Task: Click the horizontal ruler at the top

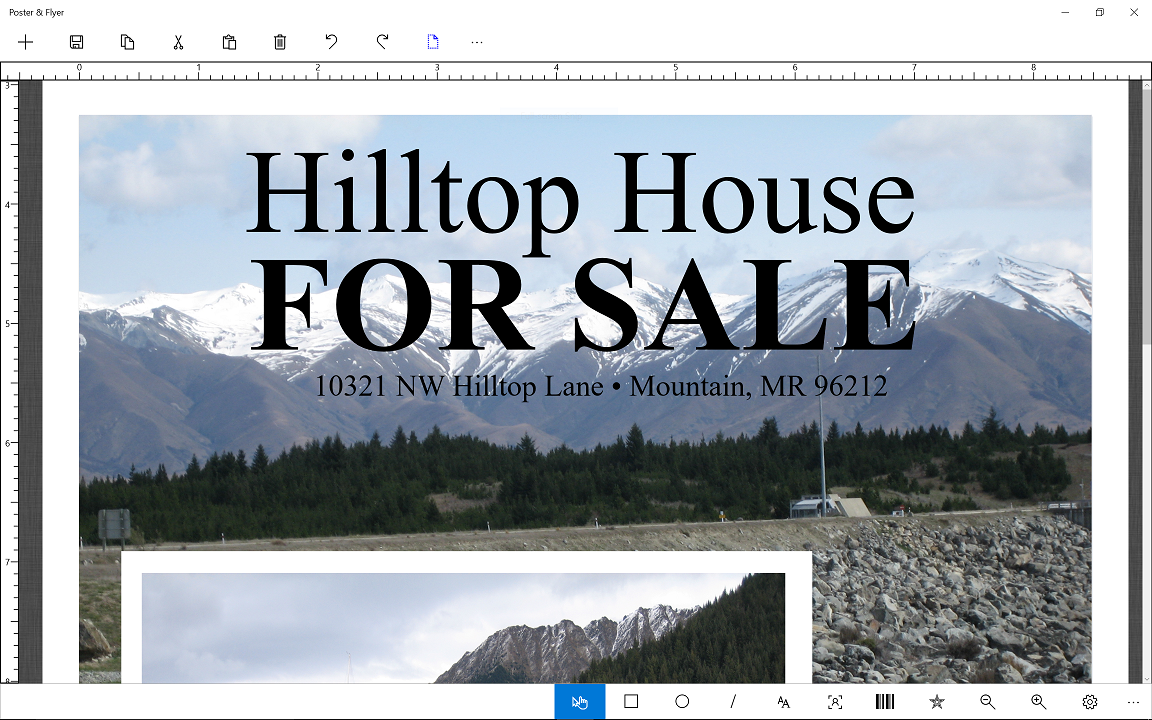Action: click(576, 71)
